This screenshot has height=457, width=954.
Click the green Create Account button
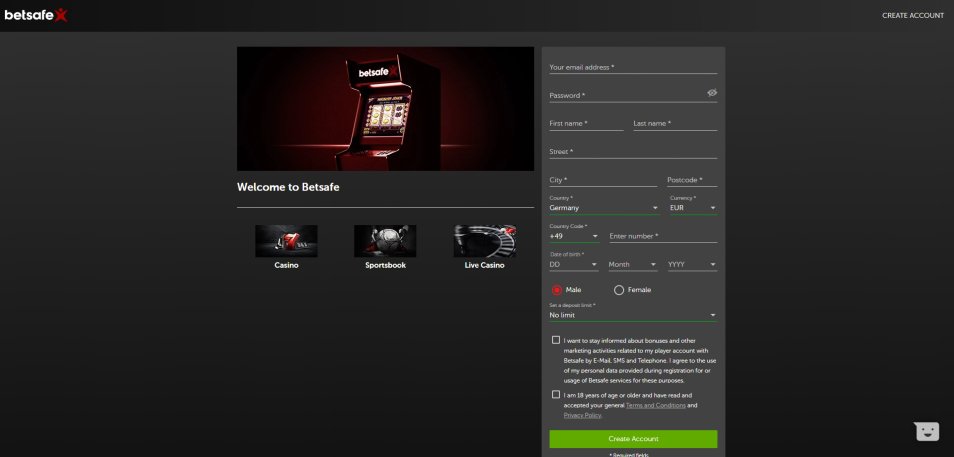[x=633, y=439]
